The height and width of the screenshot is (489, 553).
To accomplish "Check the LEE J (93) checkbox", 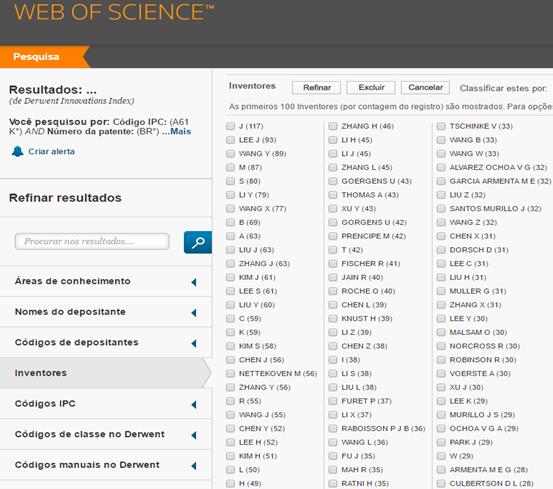I will pyautogui.click(x=230, y=140).
